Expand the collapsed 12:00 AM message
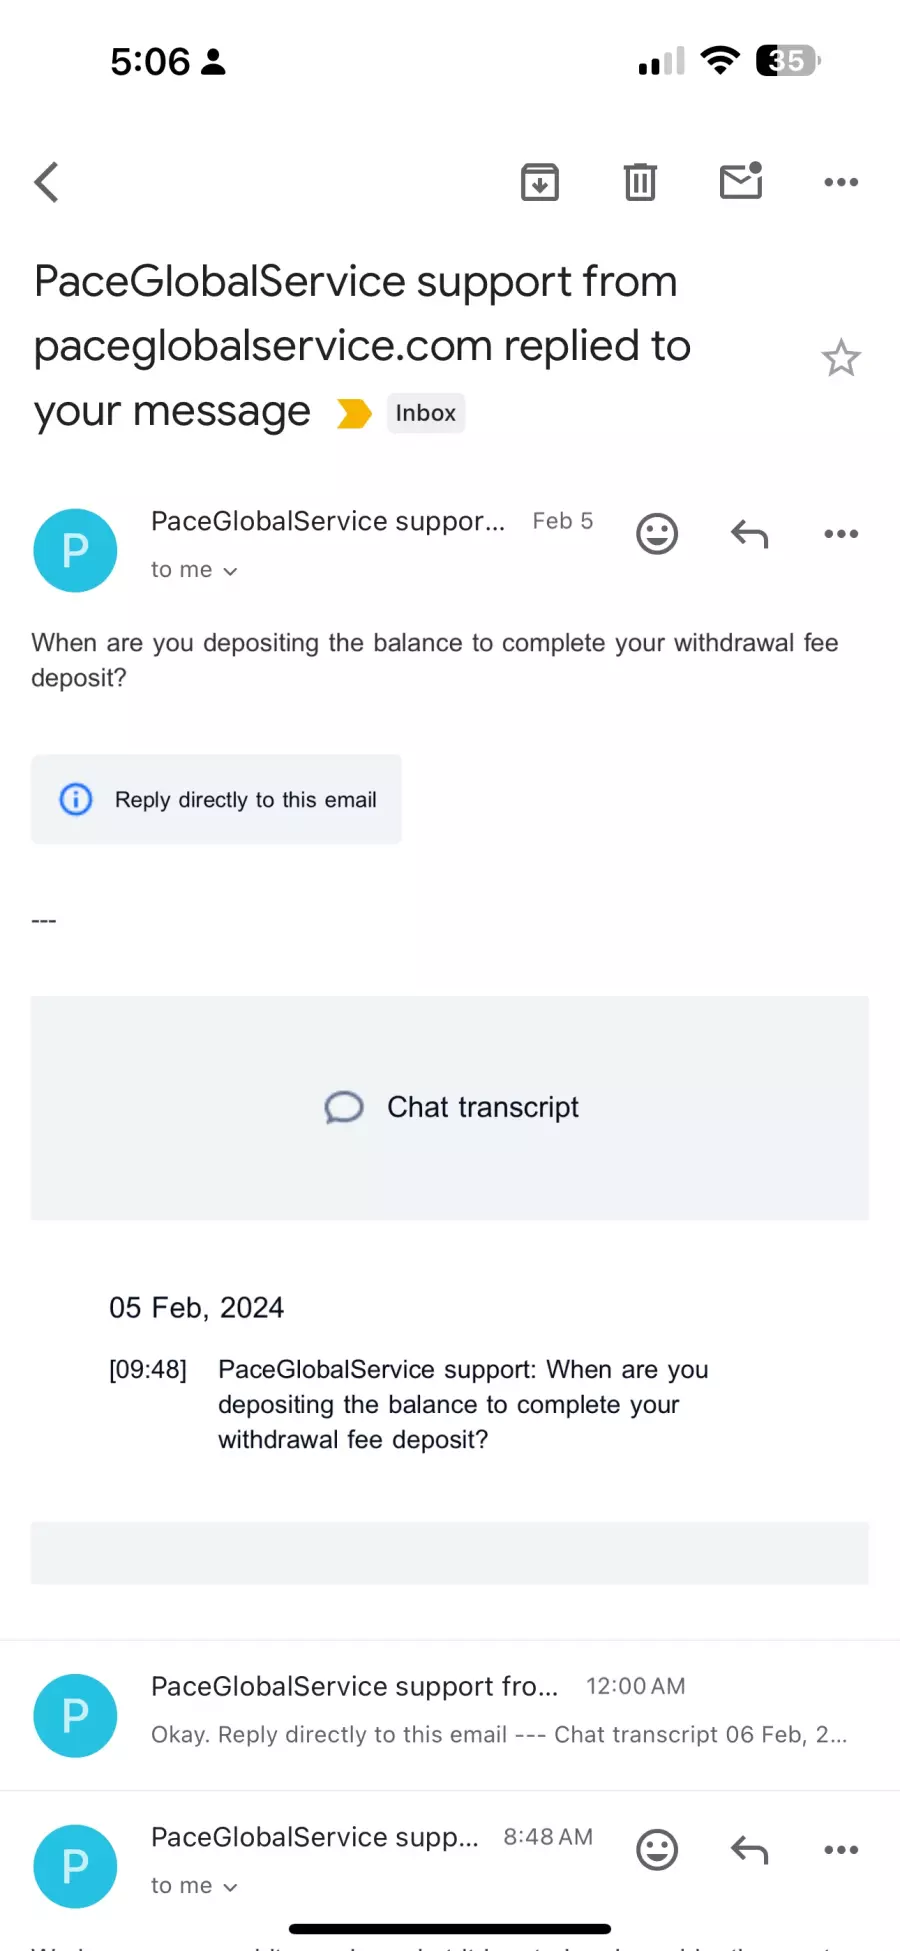This screenshot has width=900, height=1951. [x=450, y=1715]
